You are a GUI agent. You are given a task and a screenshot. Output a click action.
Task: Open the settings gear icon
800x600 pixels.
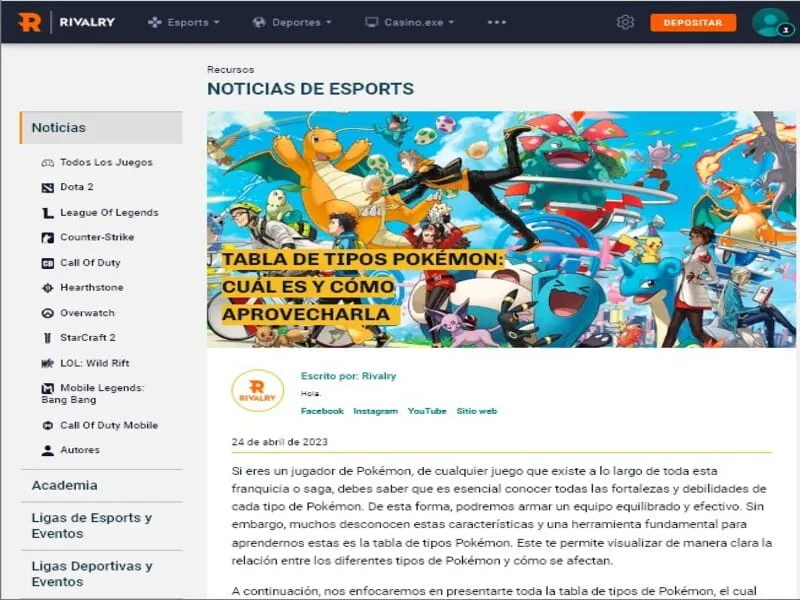(625, 22)
